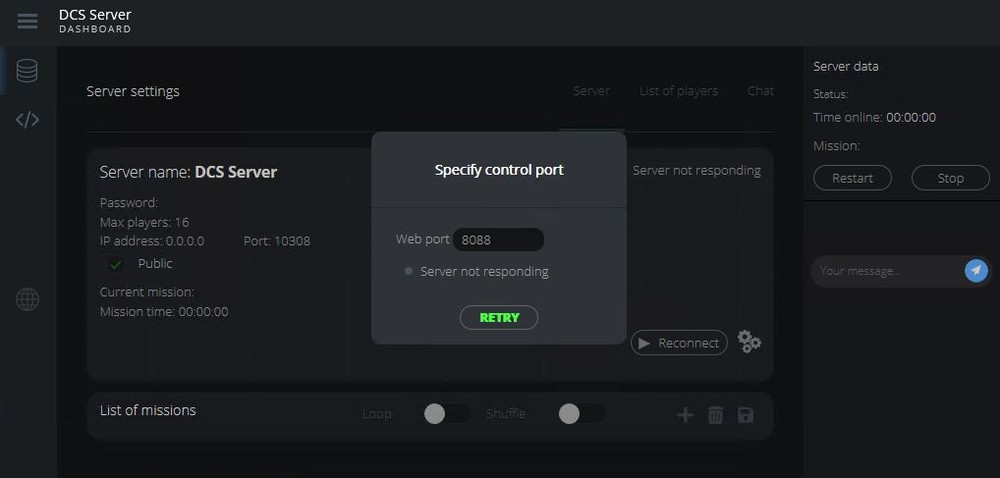This screenshot has width=1000, height=478.
Task: Enable the Loop toggle
Action: click(x=446, y=414)
